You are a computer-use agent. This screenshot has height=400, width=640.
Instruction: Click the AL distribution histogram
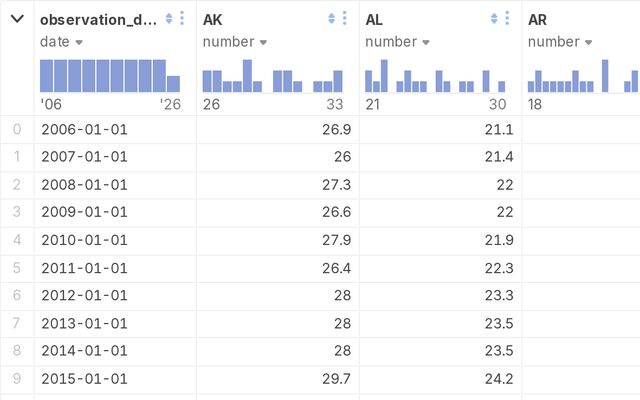(x=436, y=76)
